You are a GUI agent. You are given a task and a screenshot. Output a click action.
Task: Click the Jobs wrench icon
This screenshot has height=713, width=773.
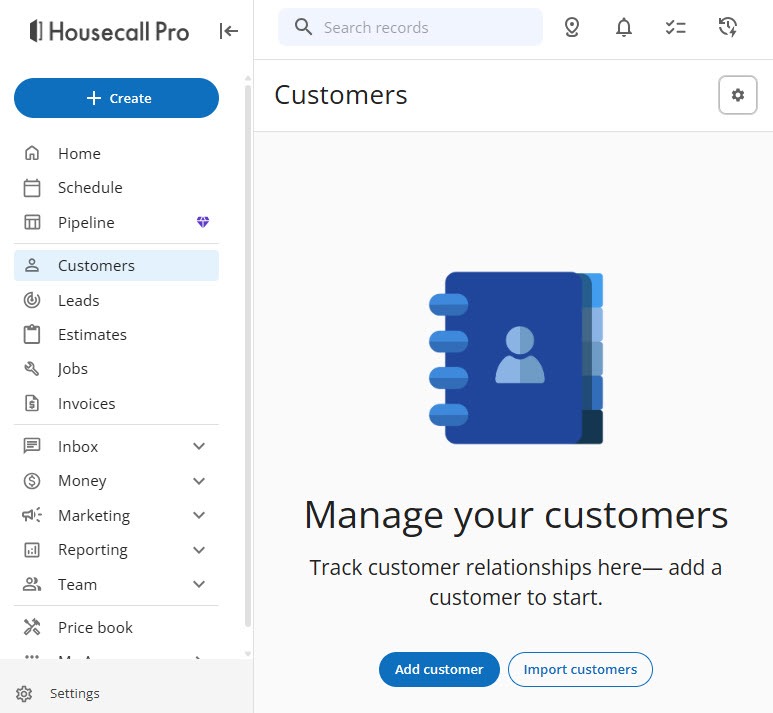click(x=32, y=368)
